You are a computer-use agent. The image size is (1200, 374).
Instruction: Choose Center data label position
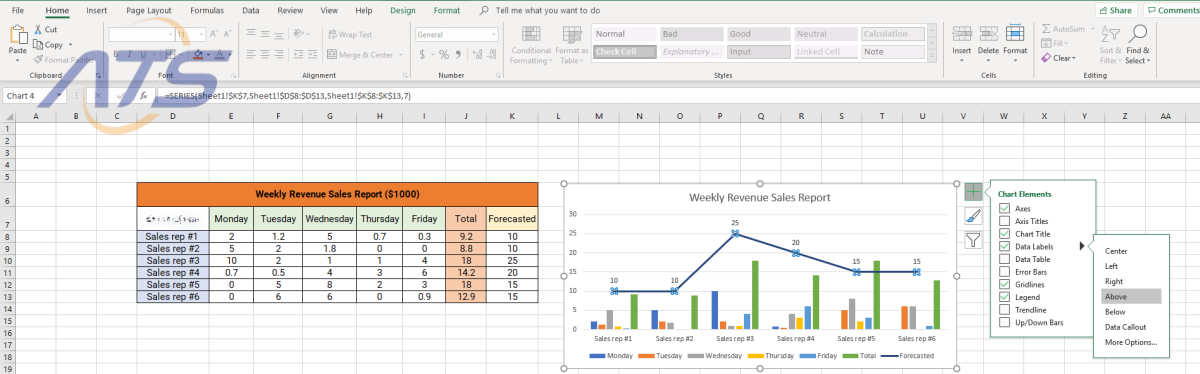coord(1117,251)
